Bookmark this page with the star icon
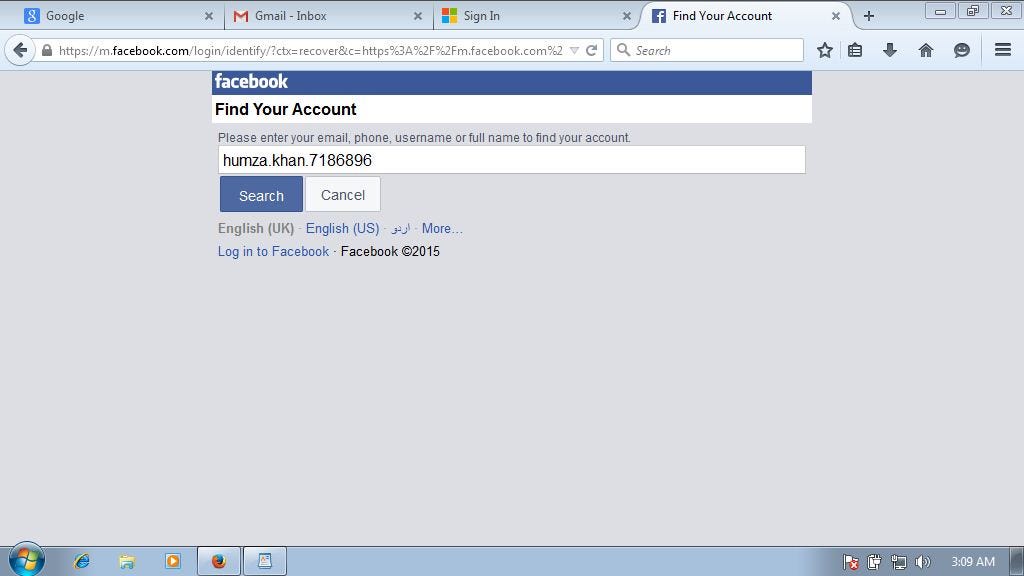 coord(825,50)
